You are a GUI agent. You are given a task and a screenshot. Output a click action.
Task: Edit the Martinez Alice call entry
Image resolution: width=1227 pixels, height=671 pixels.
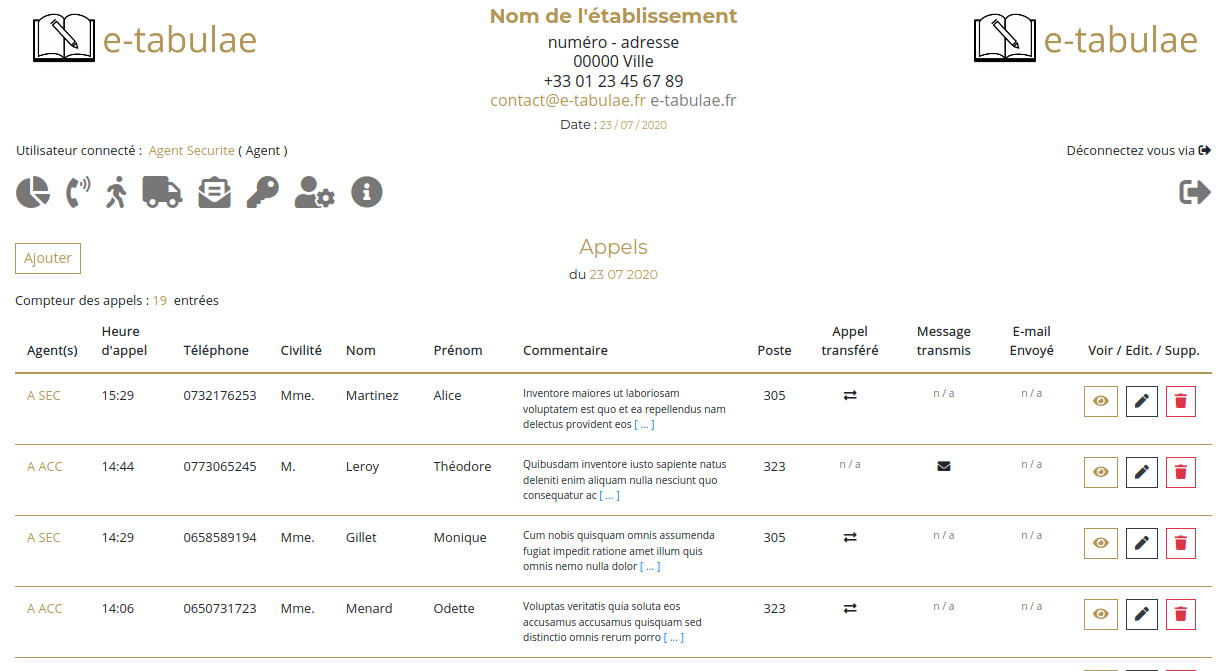click(x=1142, y=401)
